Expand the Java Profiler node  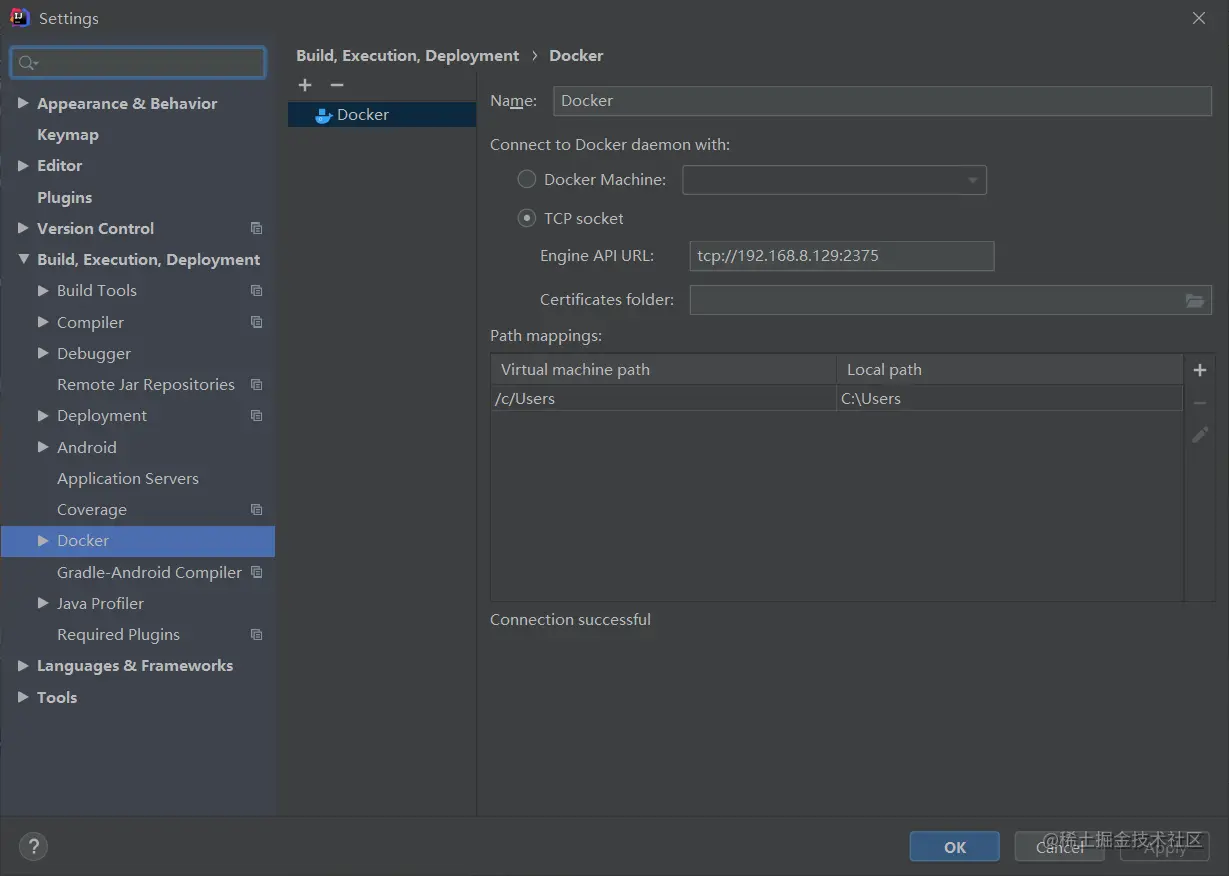click(x=43, y=603)
